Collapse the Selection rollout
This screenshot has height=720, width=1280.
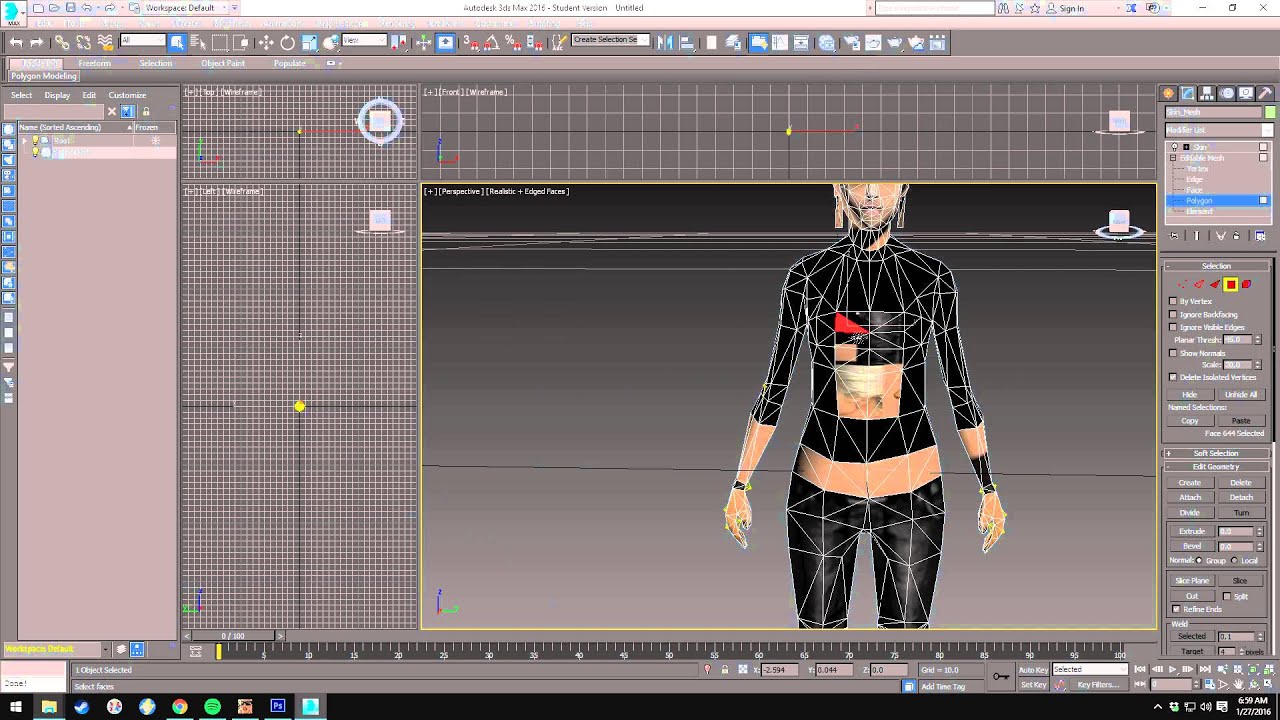point(1216,266)
